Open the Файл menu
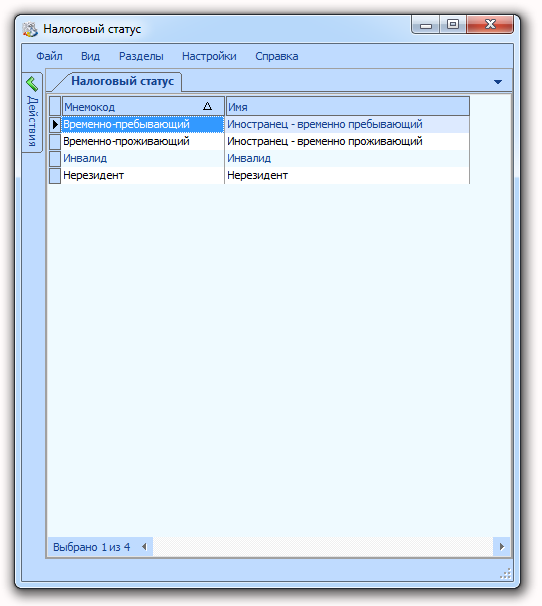The height and width of the screenshot is (606, 542). point(49,56)
